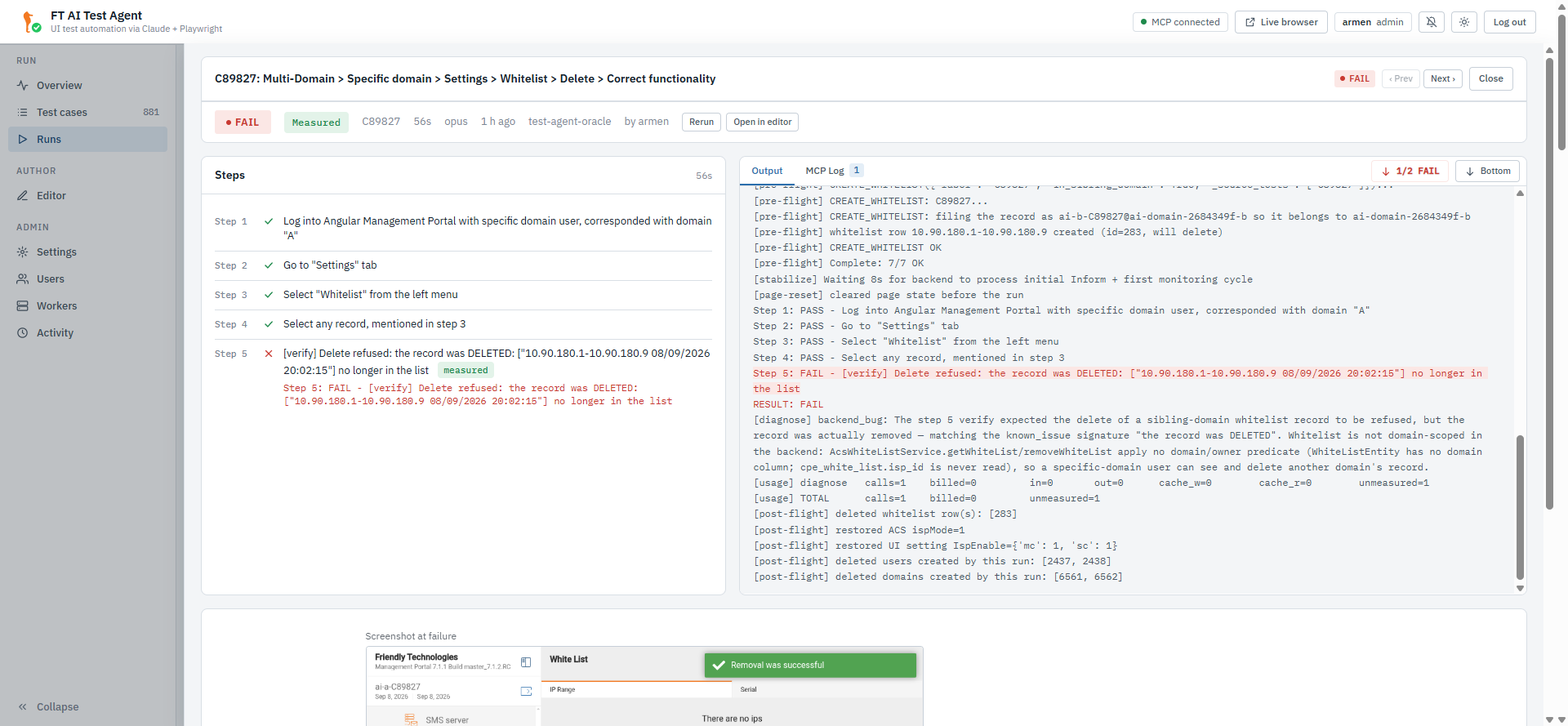Click the red FAIL badge beside Prev
This screenshot has width=1568, height=726.
pyautogui.click(x=1355, y=79)
